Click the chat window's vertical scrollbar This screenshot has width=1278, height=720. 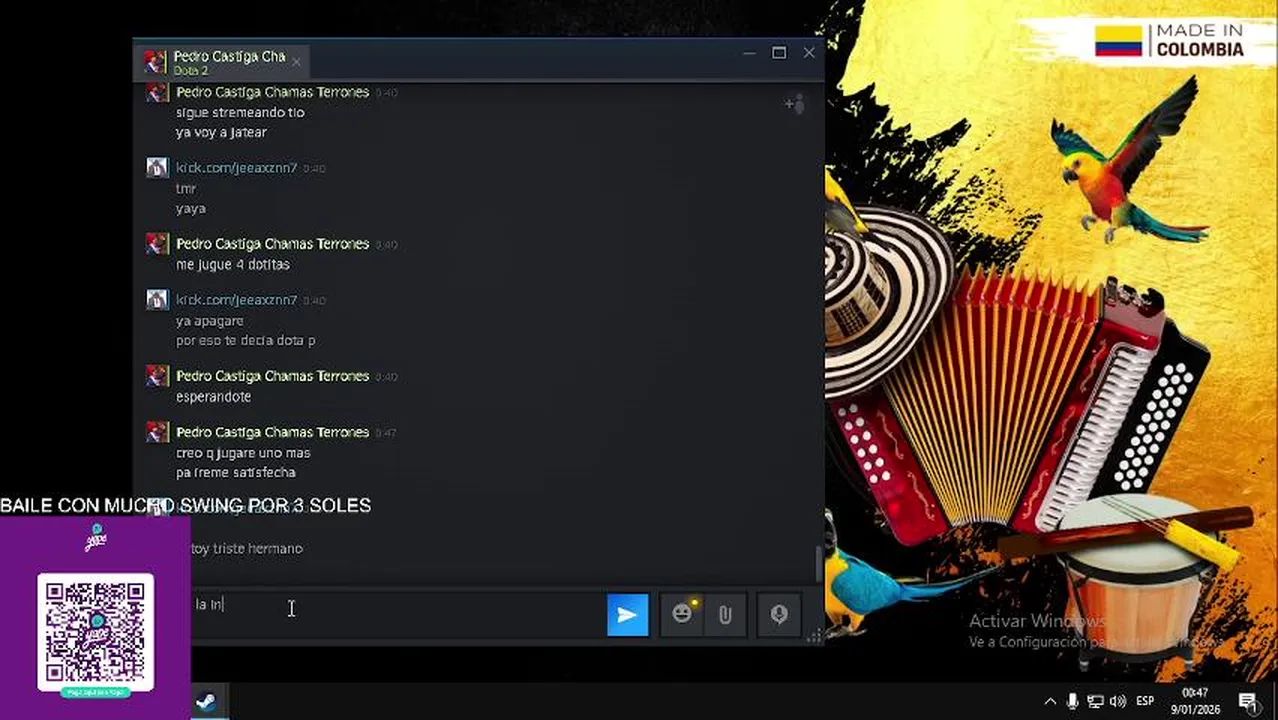point(819,563)
